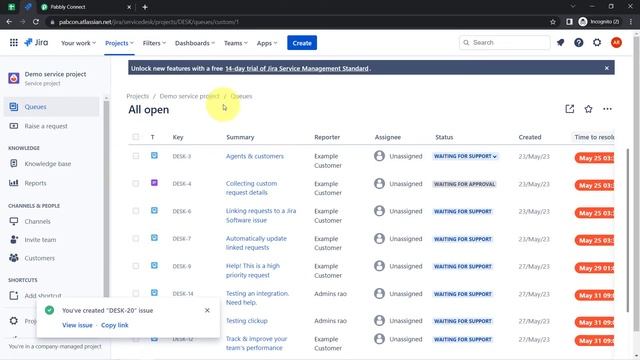This screenshot has height=360, width=640.
Task: Click the issue list vertical scrollbar
Action: coord(628,231)
